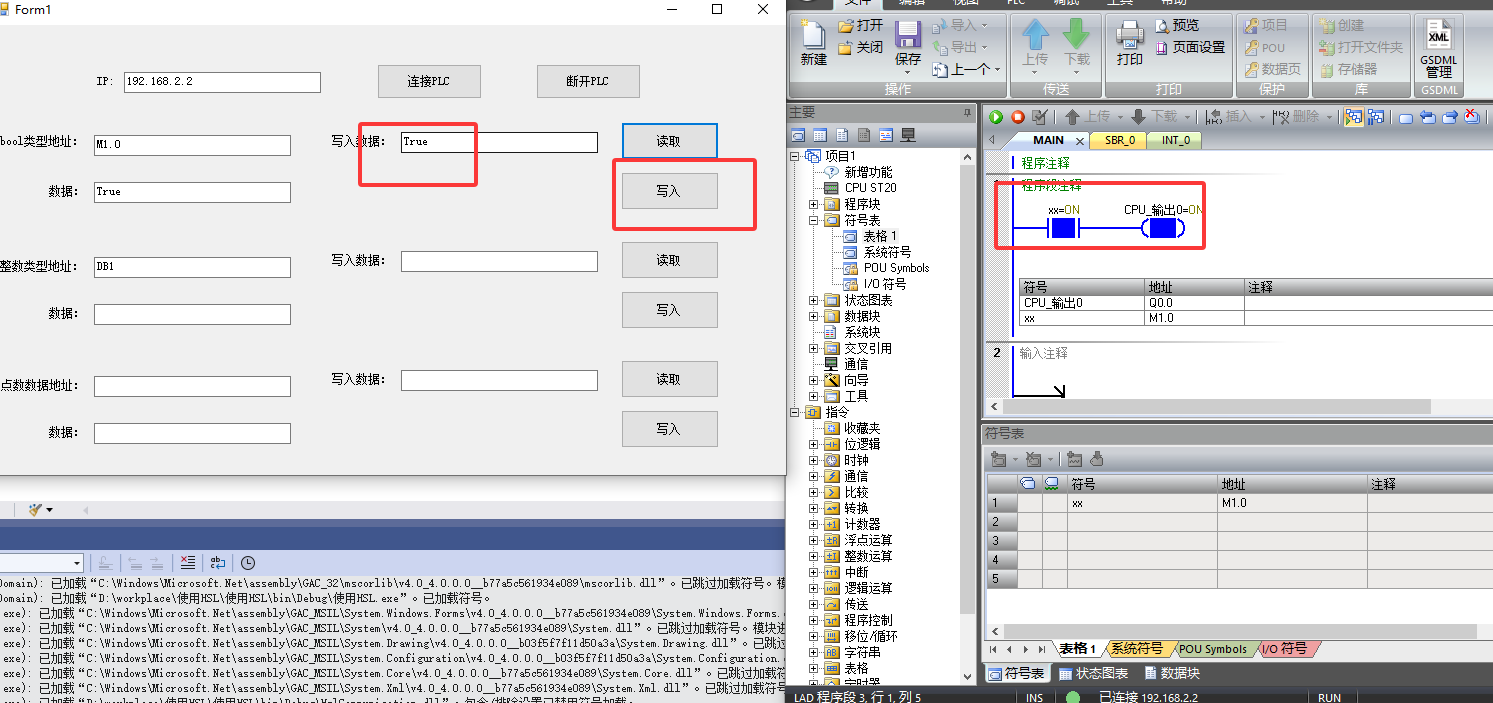Expand the 位逻辑 instruction branch
The width and height of the screenshot is (1493, 703).
click(813, 443)
